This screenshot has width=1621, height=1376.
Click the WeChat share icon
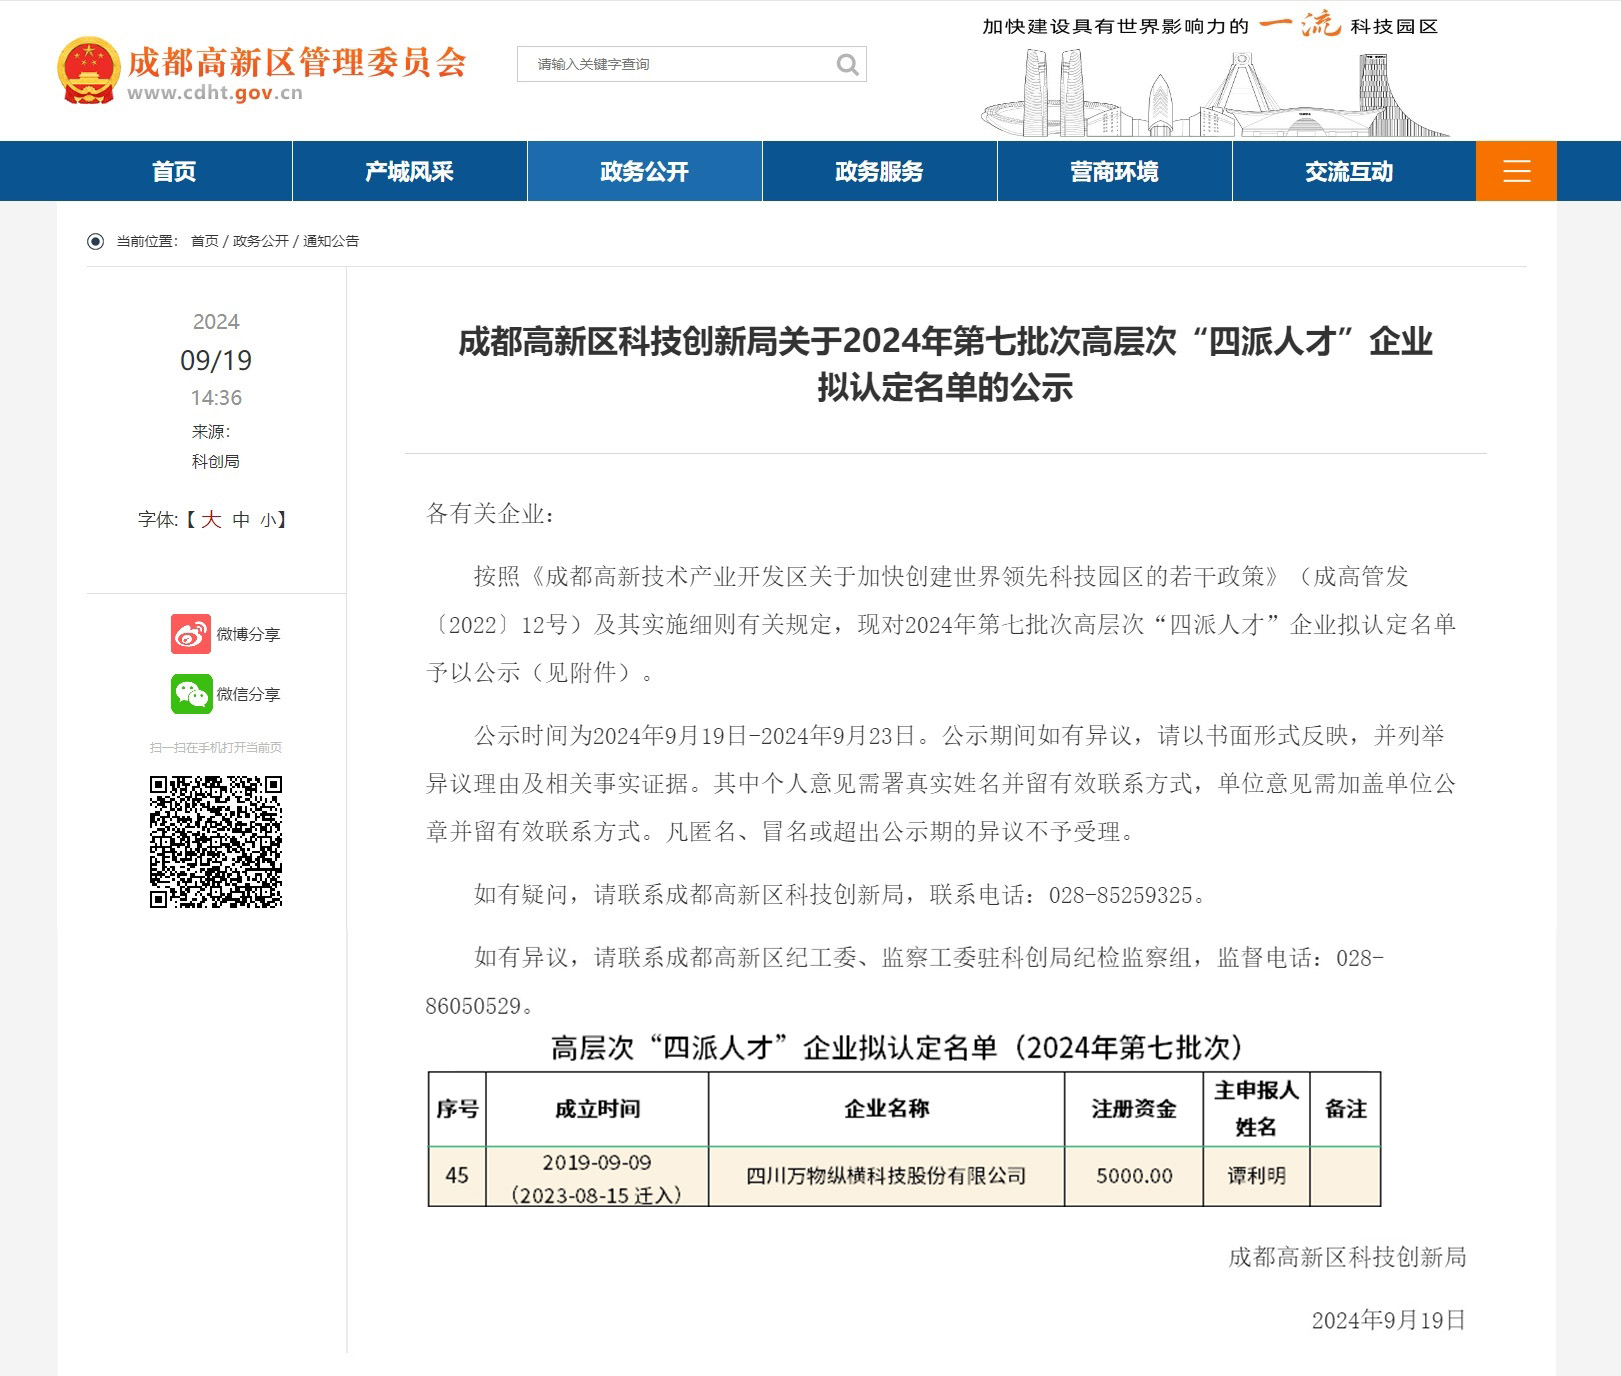191,694
